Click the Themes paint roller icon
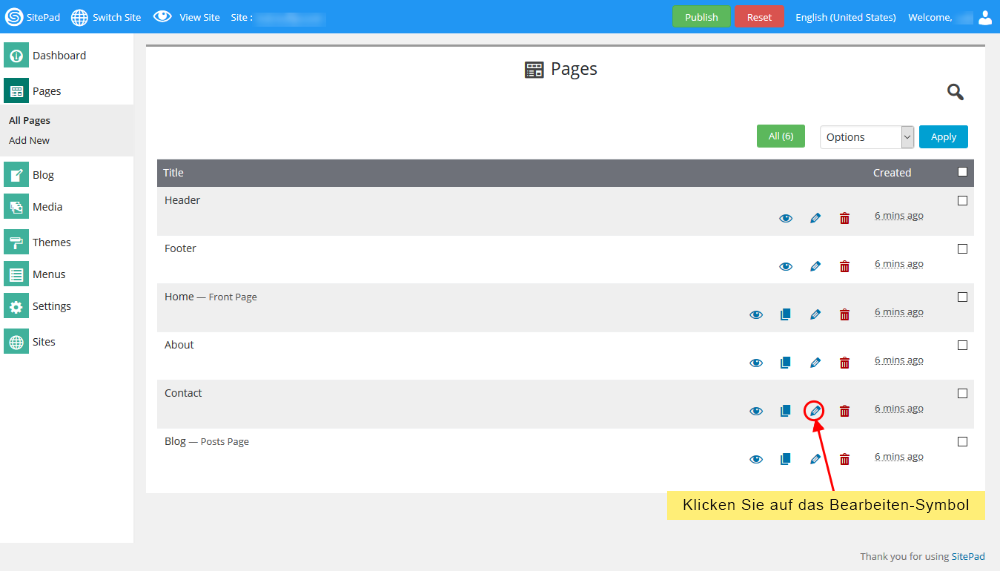 pos(16,242)
